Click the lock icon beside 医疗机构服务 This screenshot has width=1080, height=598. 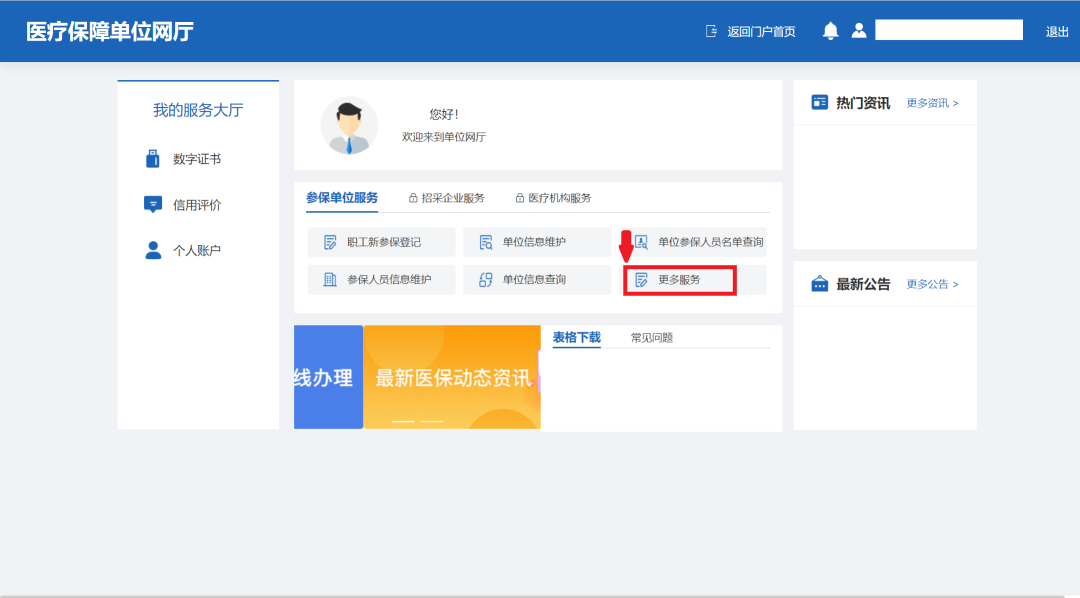[520, 198]
